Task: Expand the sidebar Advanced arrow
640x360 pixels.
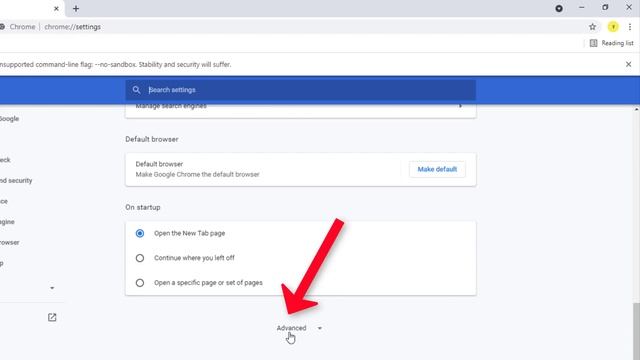Action: coord(52,288)
